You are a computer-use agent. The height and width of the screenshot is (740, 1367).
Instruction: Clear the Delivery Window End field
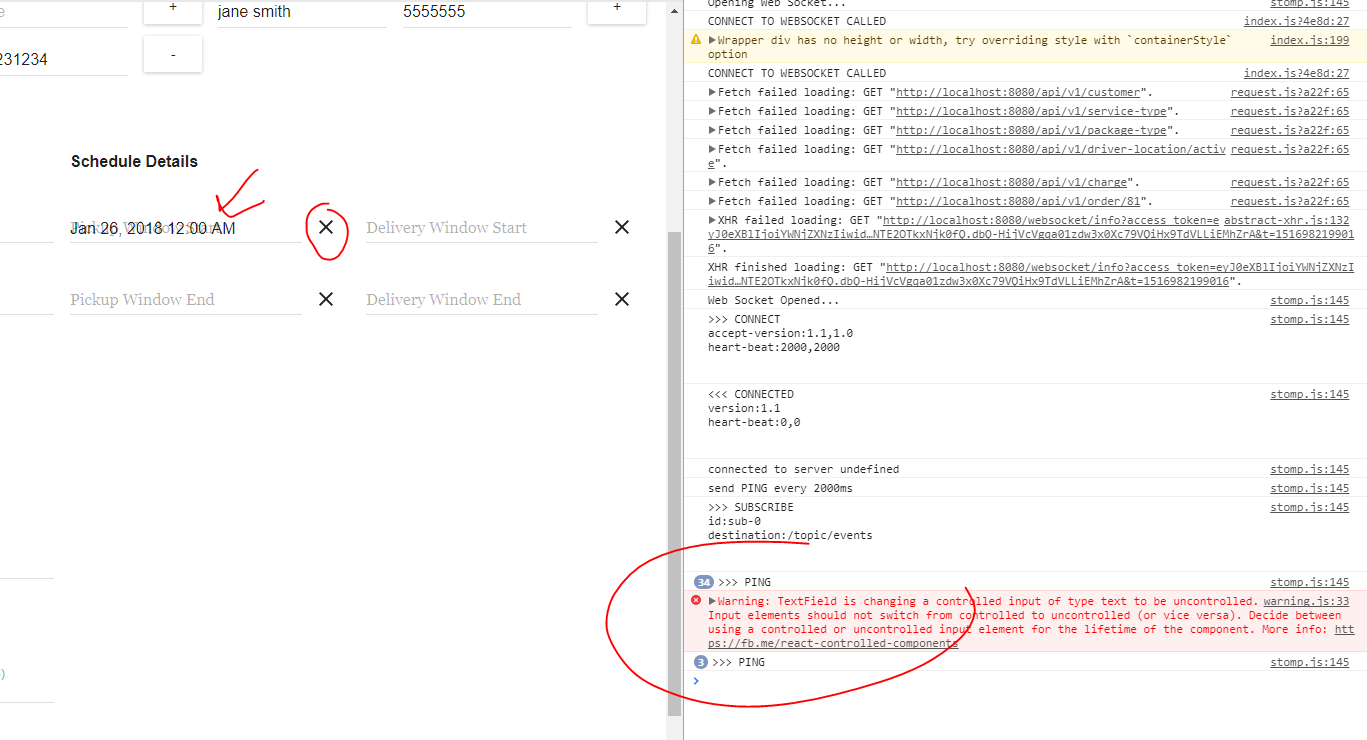tap(622, 299)
